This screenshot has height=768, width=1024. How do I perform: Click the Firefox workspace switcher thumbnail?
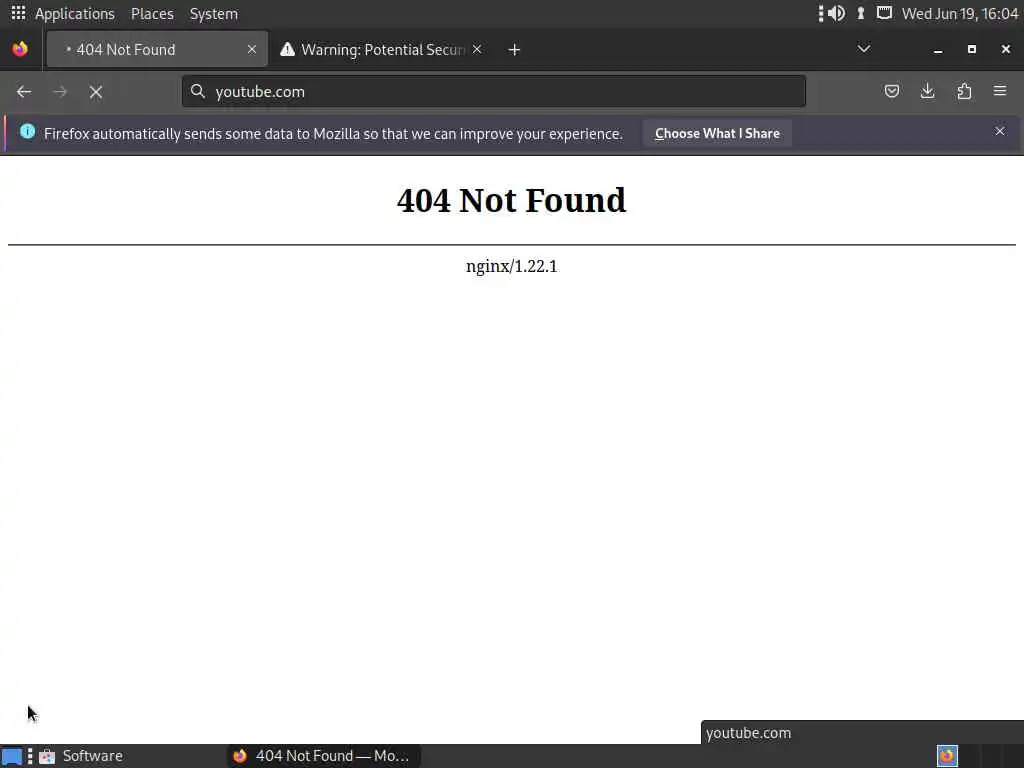click(947, 756)
